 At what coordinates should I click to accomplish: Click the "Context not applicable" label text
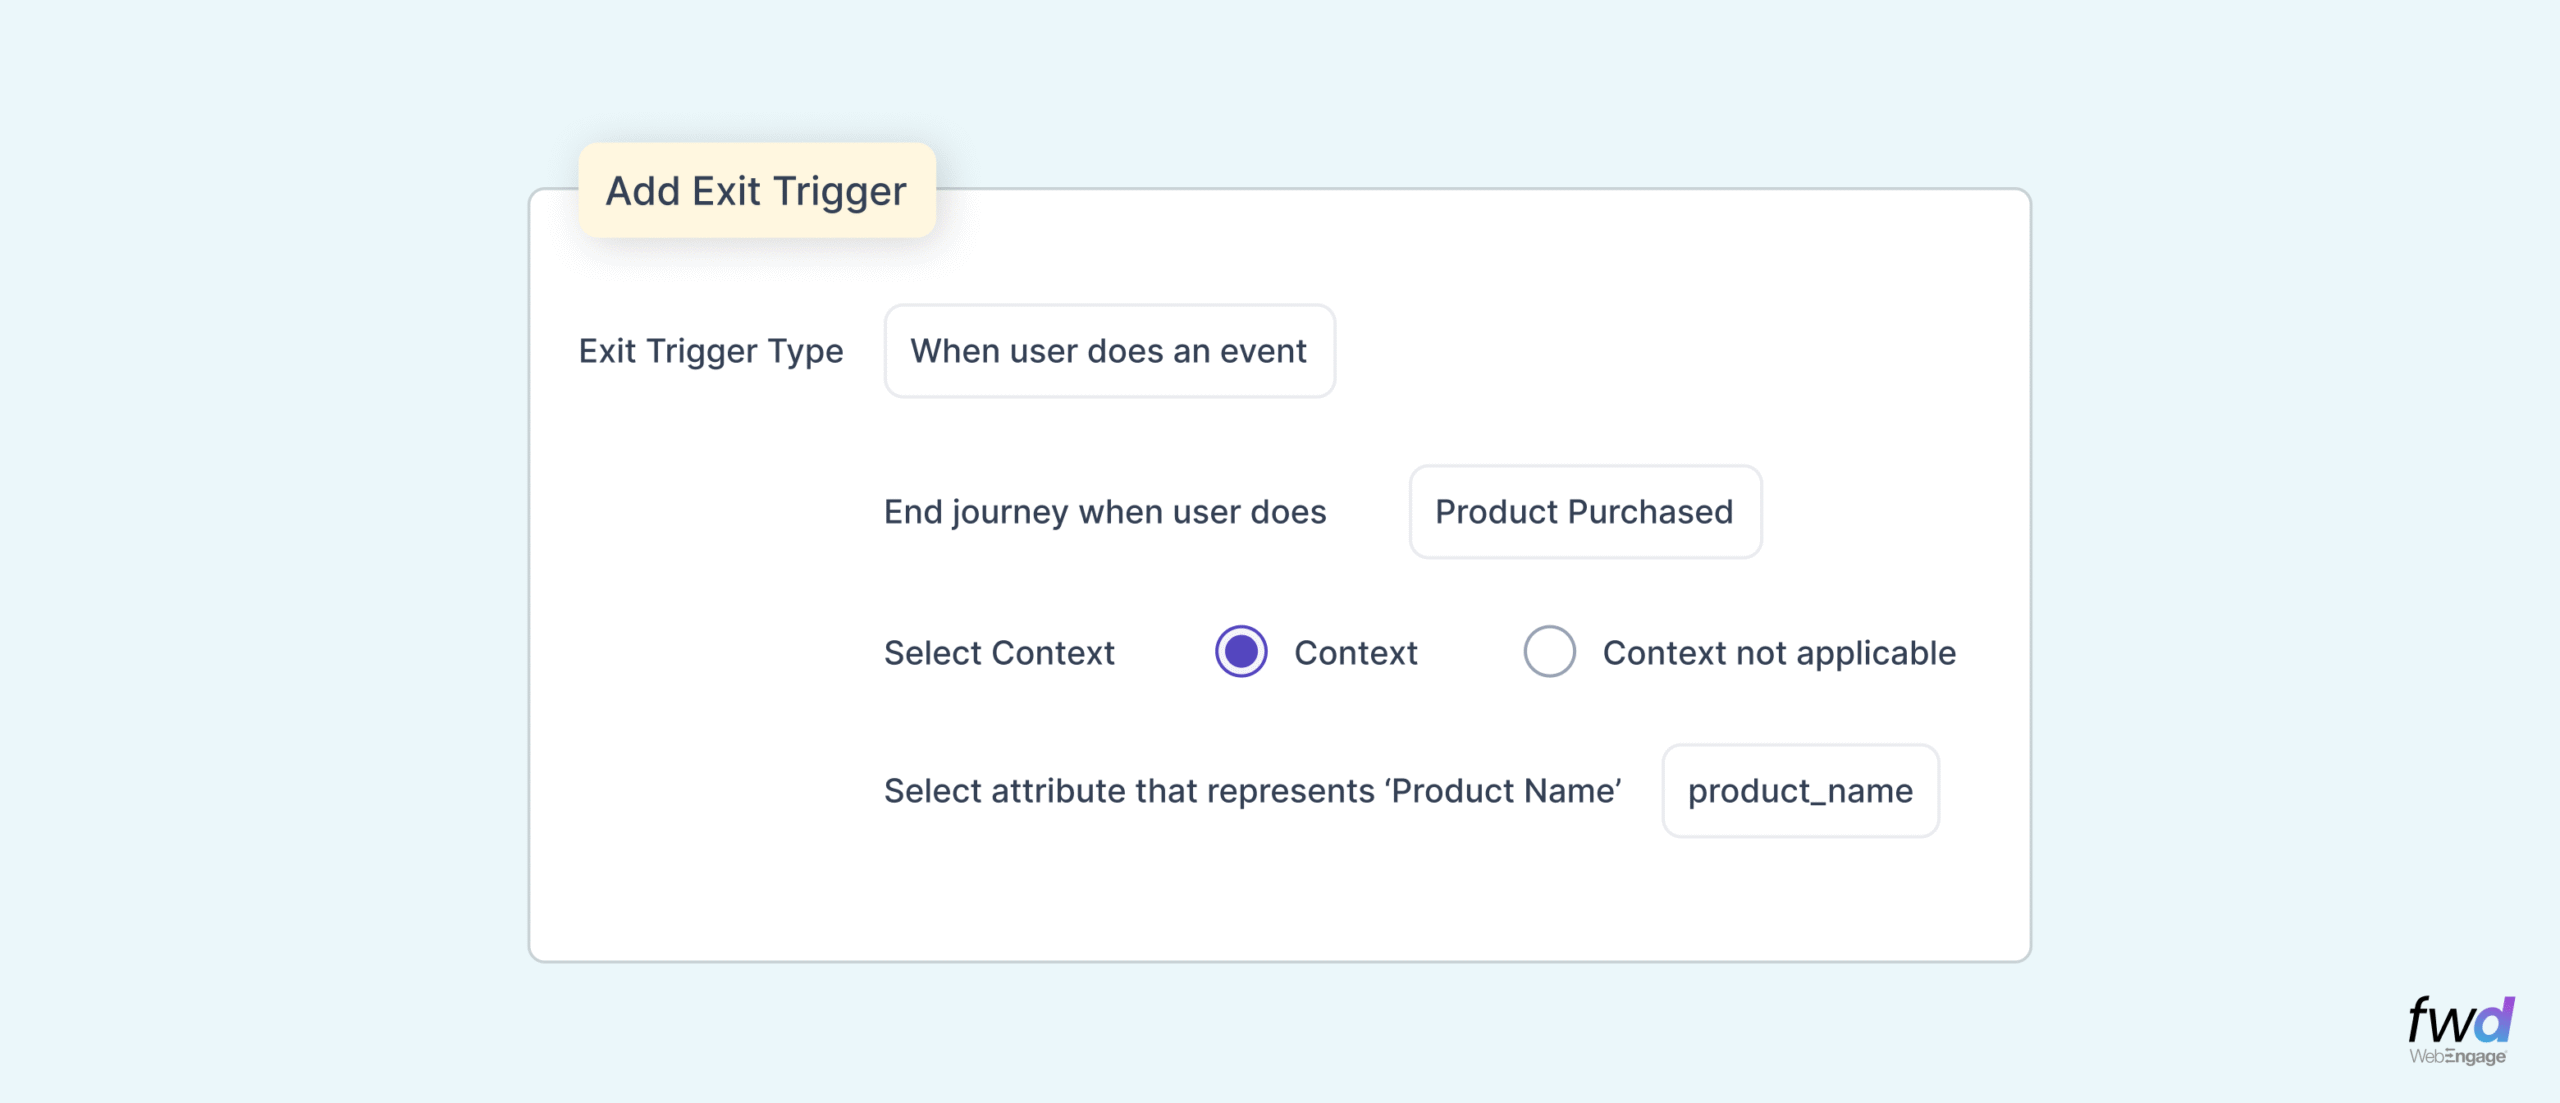1778,653
